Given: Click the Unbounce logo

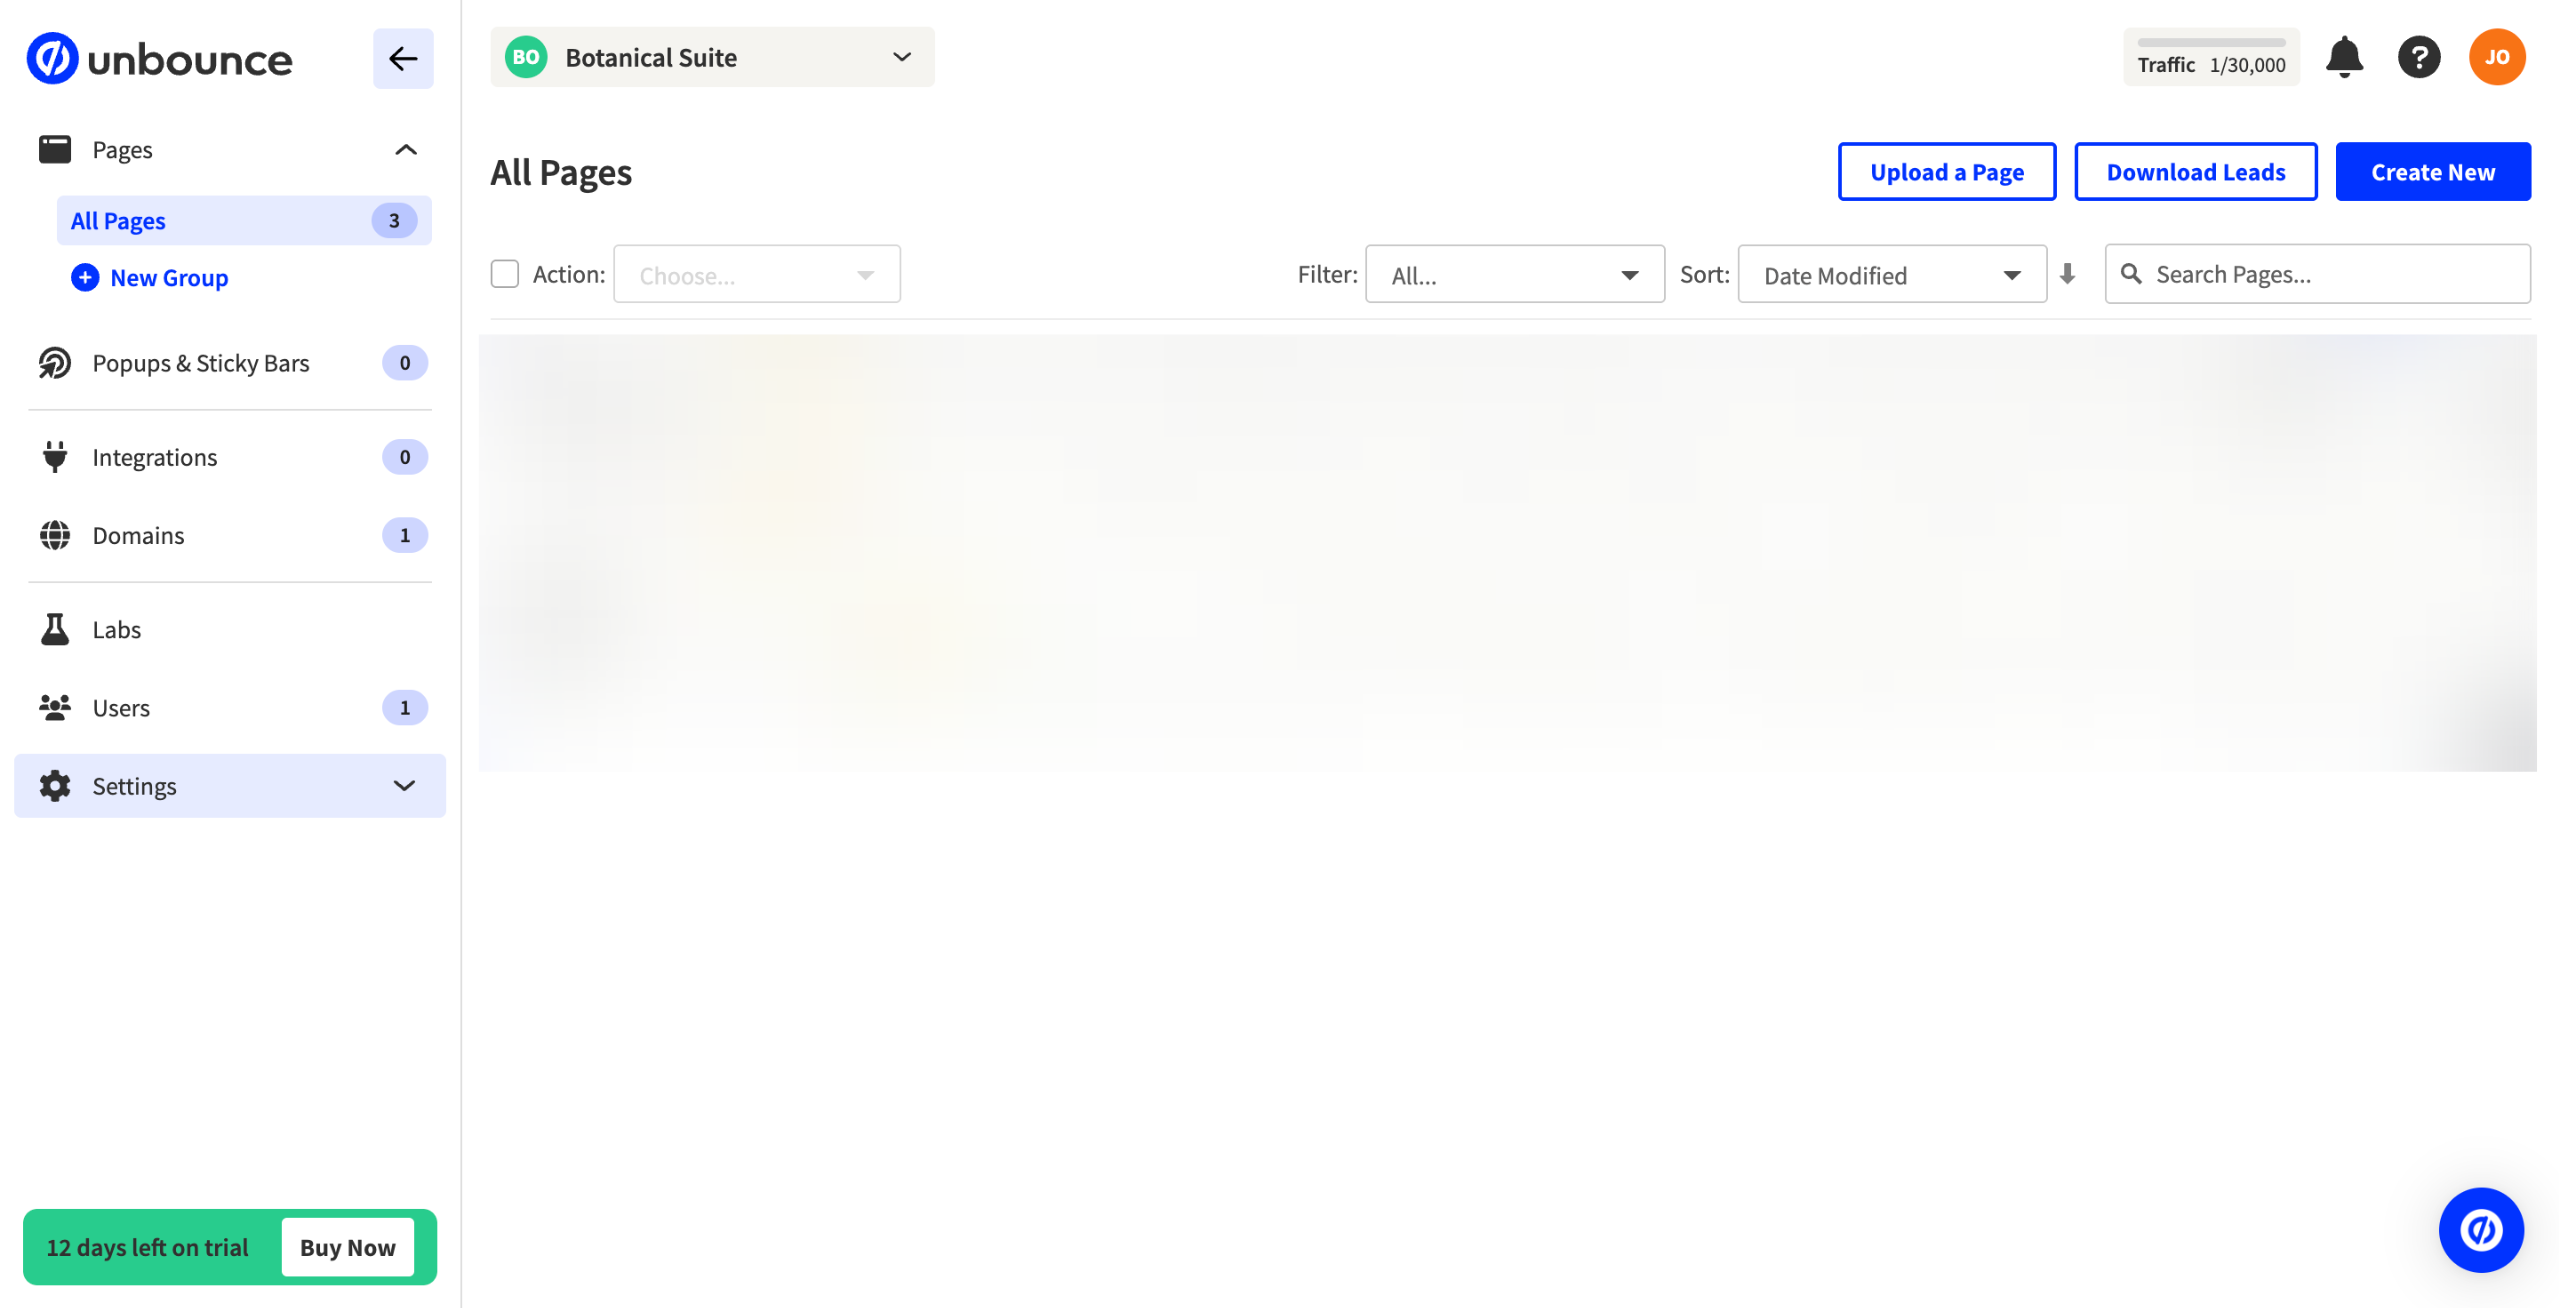Looking at the screenshot, I should click(x=160, y=59).
